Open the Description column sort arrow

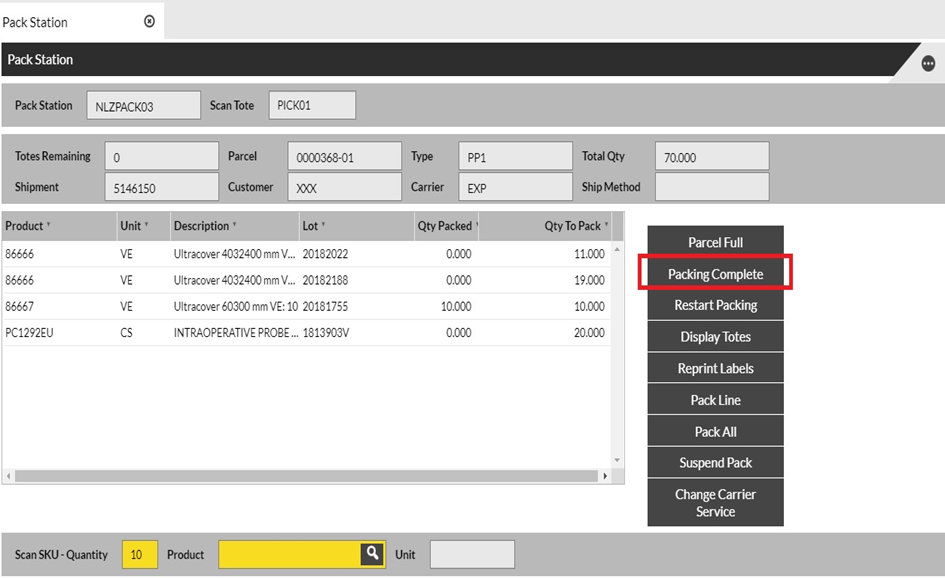235,226
